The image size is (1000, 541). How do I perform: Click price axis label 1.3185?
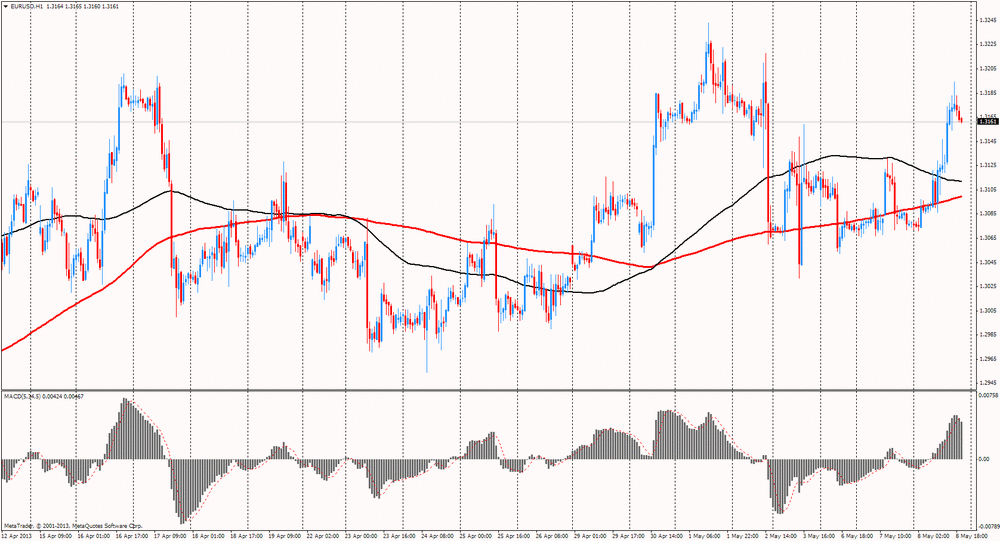pyautogui.click(x=987, y=93)
